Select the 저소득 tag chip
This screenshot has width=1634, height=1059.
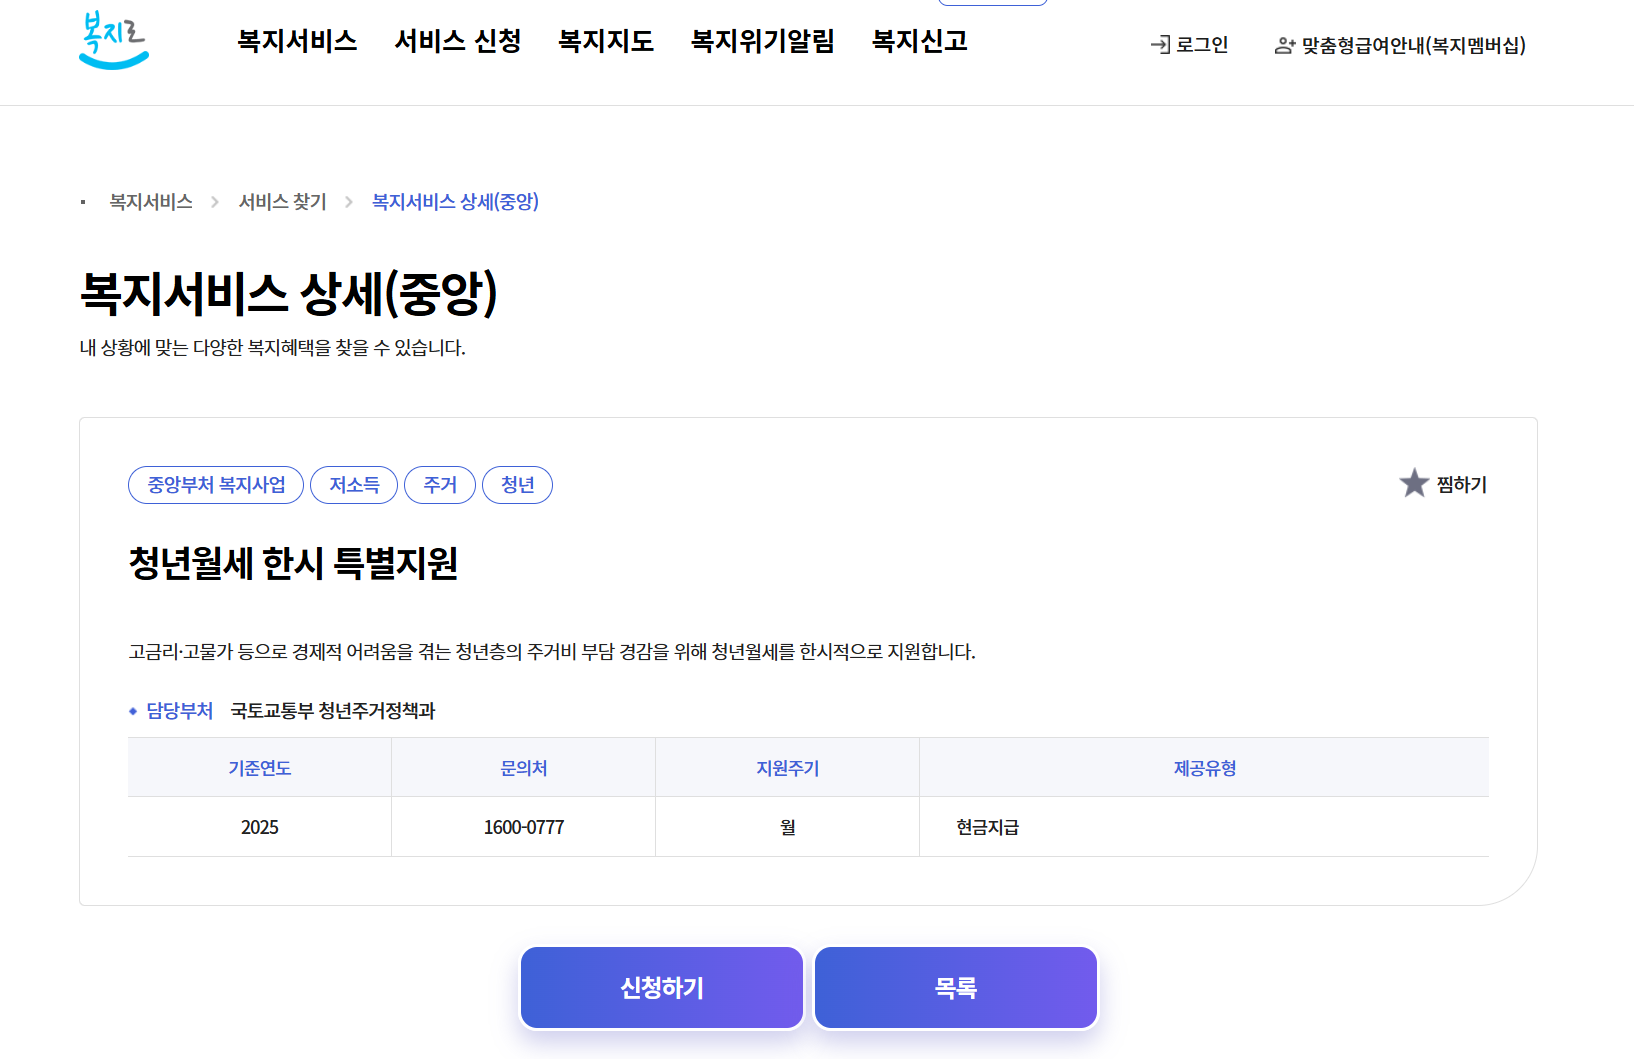tap(354, 484)
